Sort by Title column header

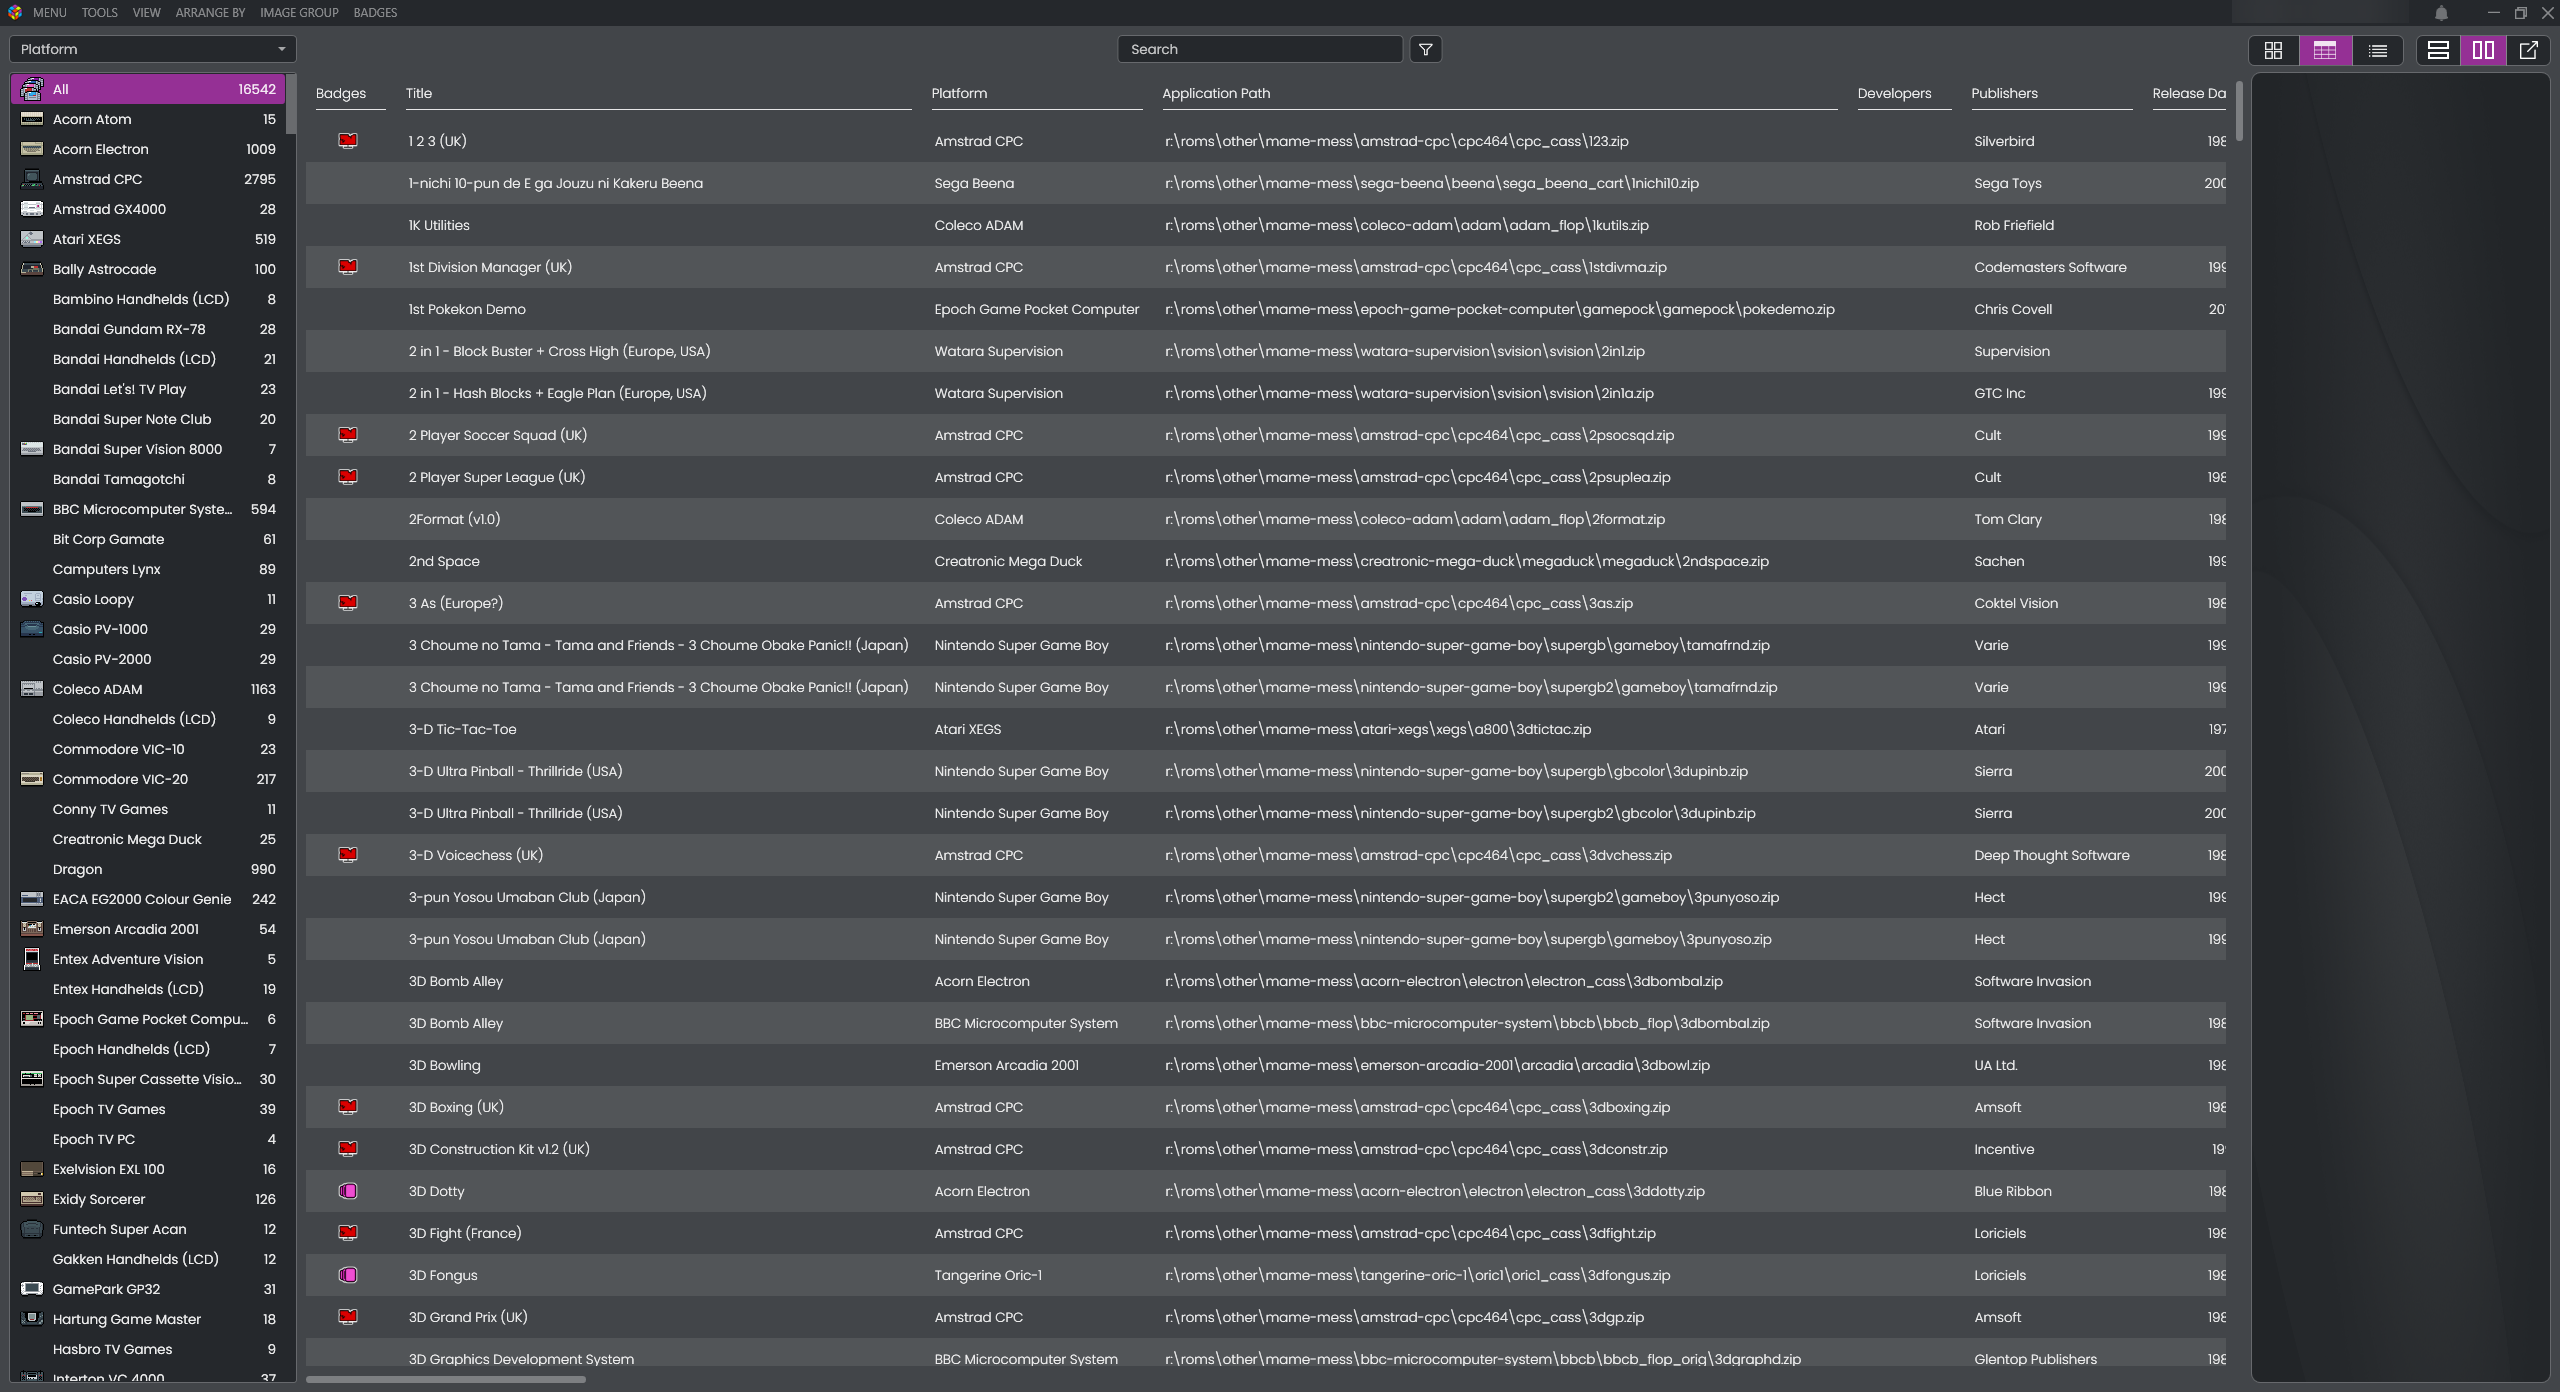(x=419, y=93)
